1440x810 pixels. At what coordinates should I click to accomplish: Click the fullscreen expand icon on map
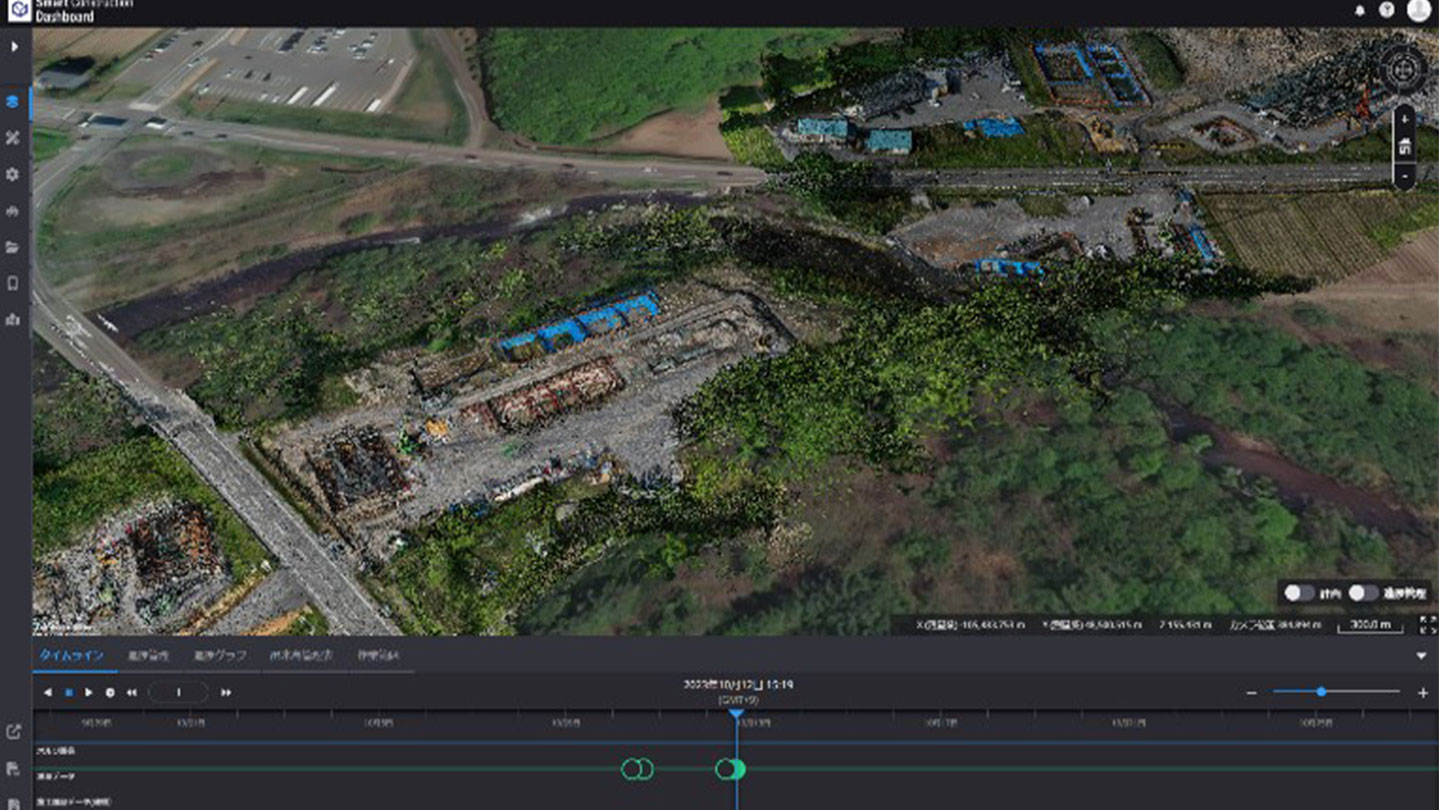(1427, 625)
